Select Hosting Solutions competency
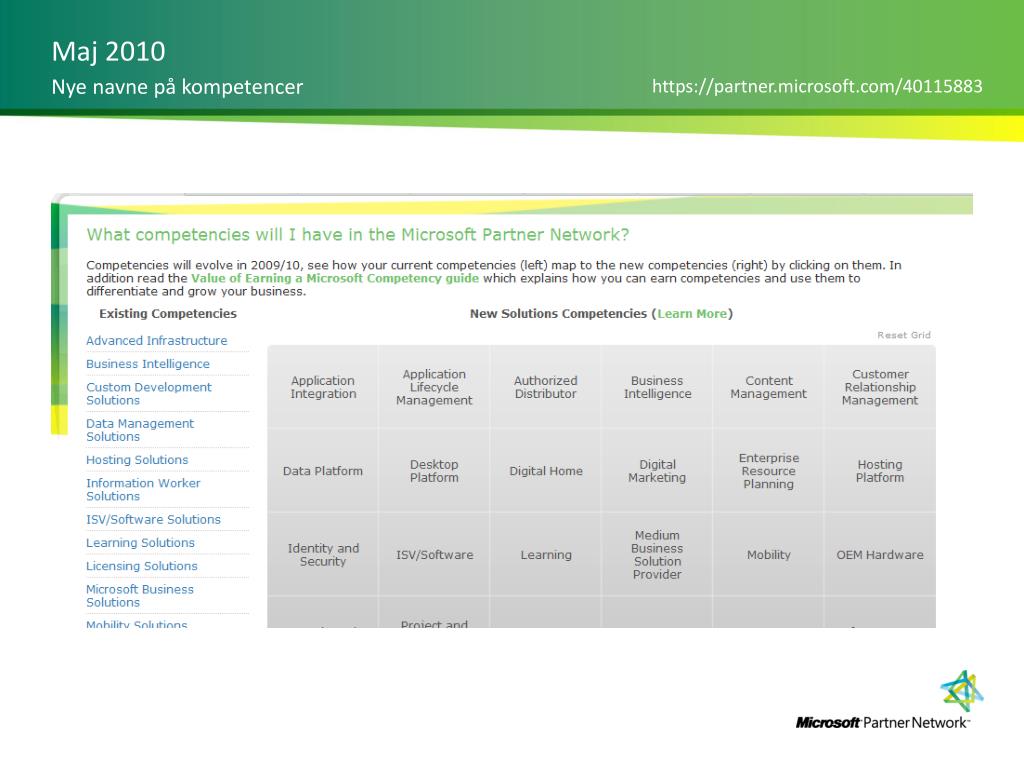 pyautogui.click(x=137, y=460)
